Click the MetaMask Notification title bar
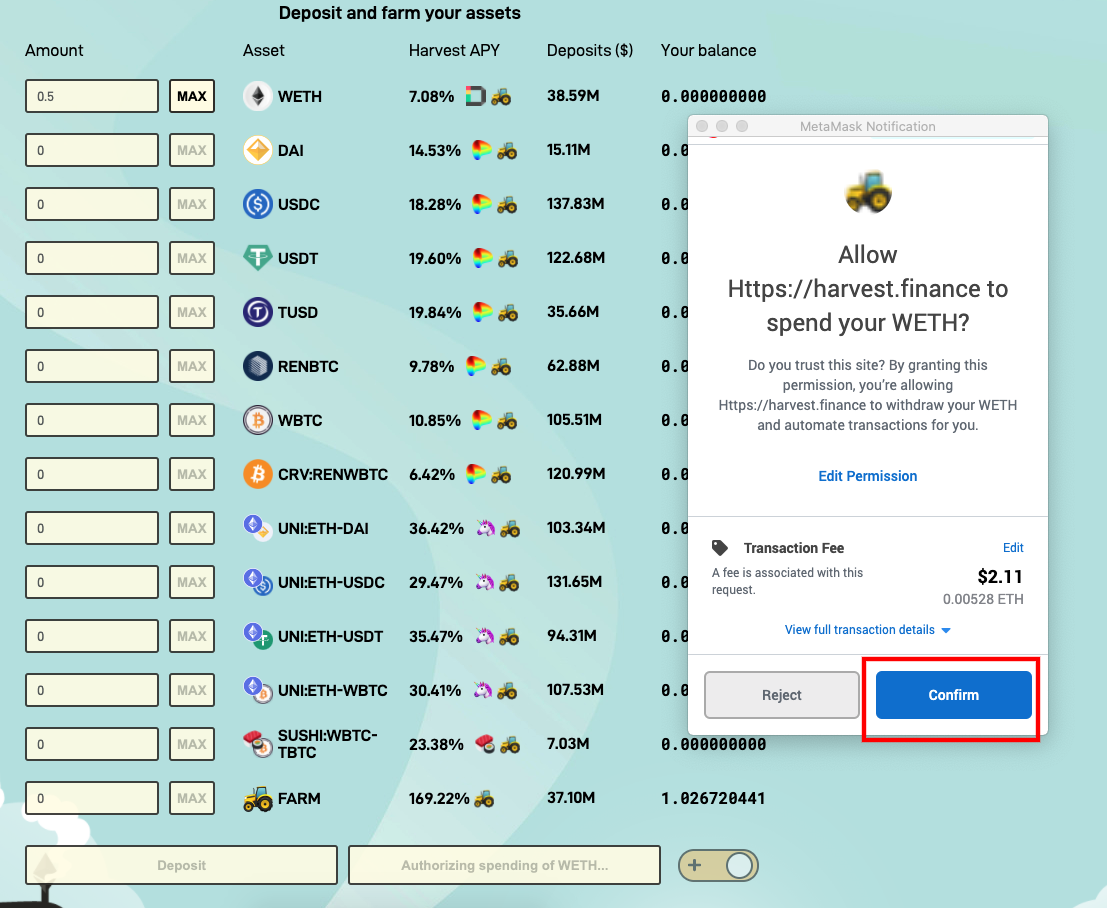The image size is (1107, 908). [868, 126]
